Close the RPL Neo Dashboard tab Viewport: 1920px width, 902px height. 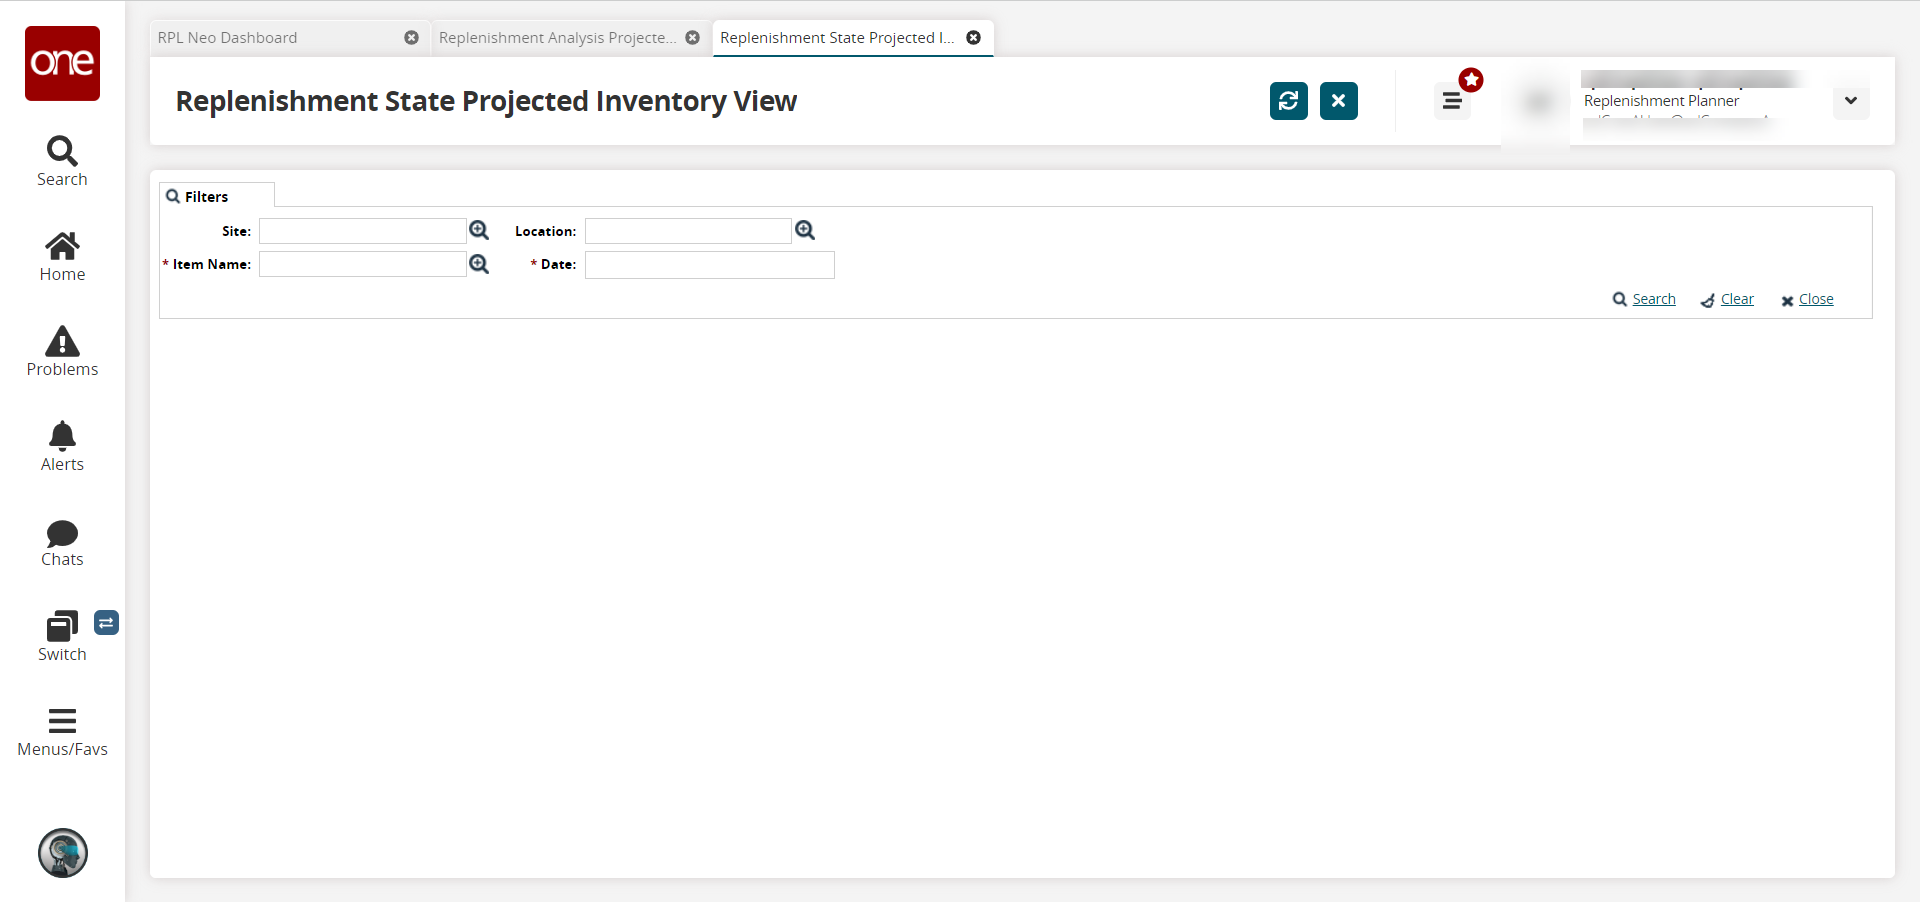click(411, 38)
